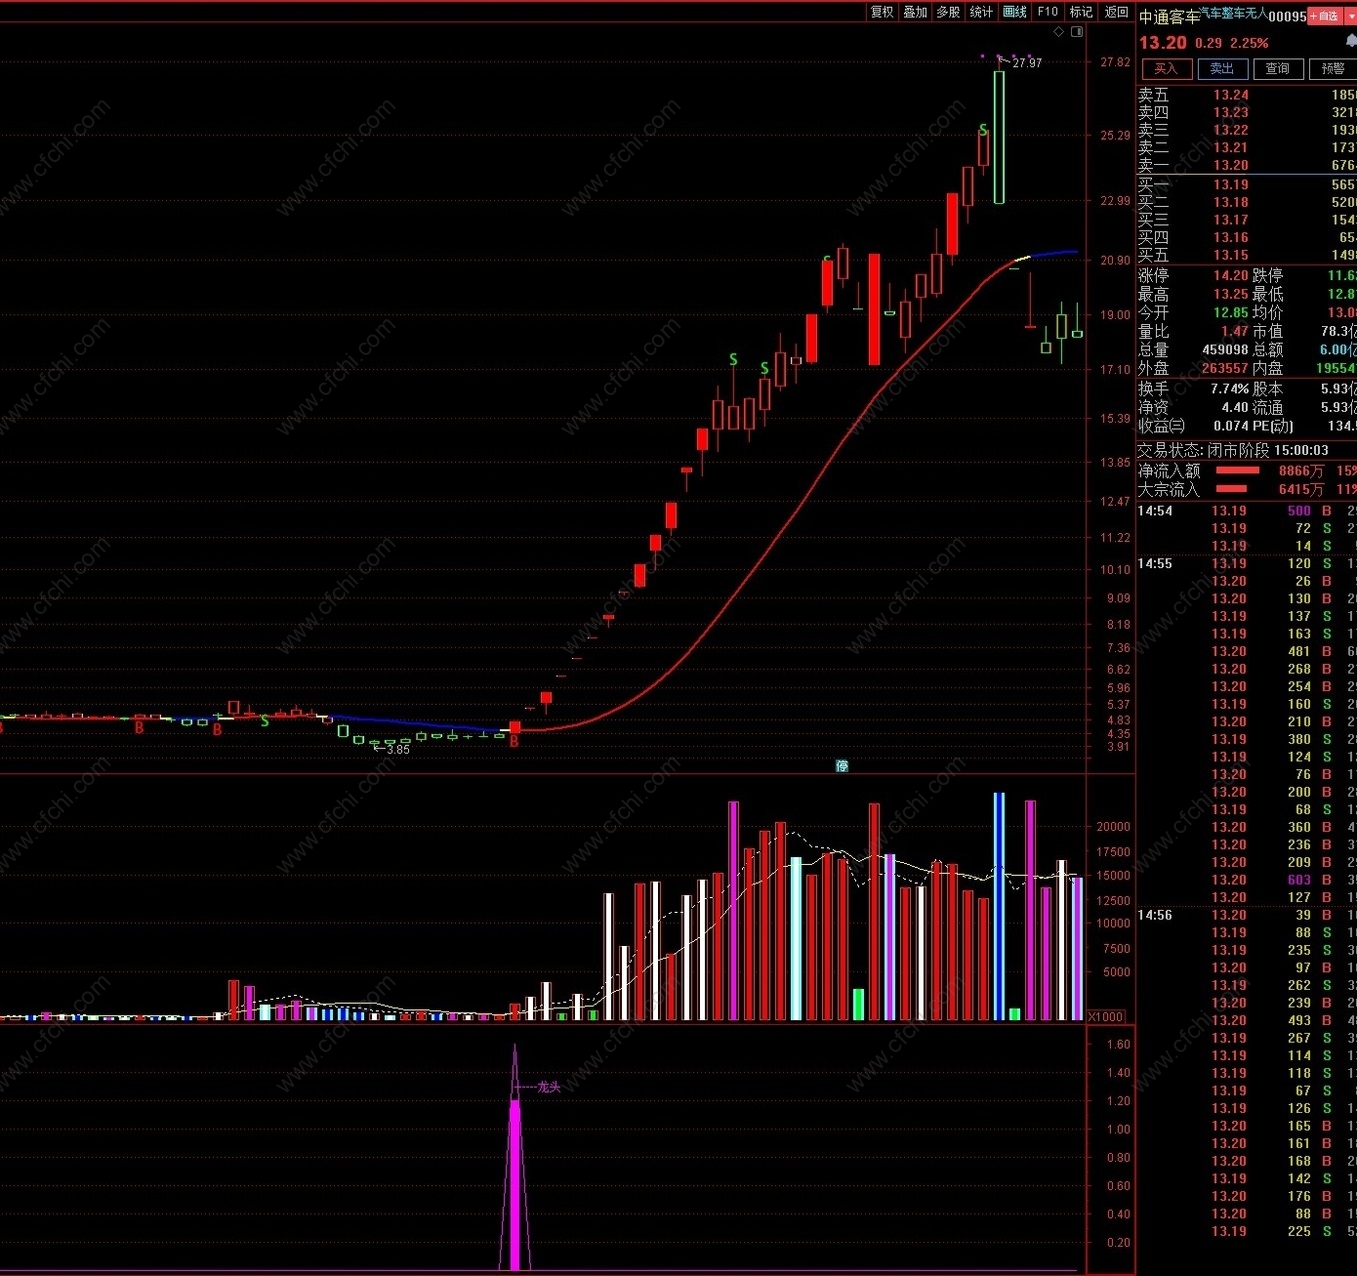The image size is (1357, 1276).
Task: Select the 买一 13.19 bid row
Action: tap(1247, 185)
